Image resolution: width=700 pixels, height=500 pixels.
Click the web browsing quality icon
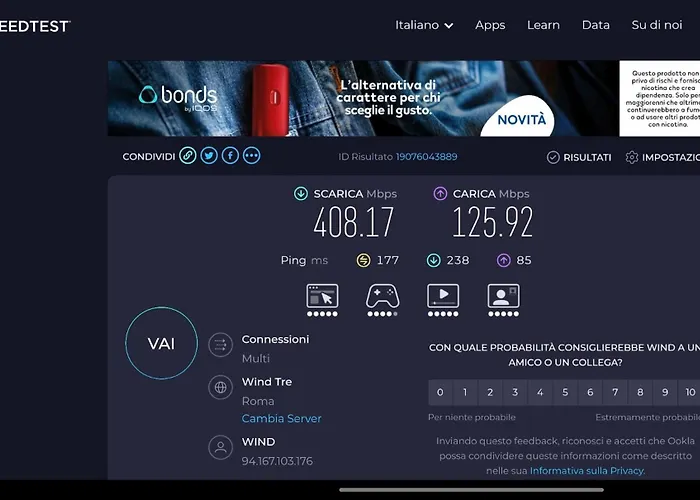(x=322, y=296)
